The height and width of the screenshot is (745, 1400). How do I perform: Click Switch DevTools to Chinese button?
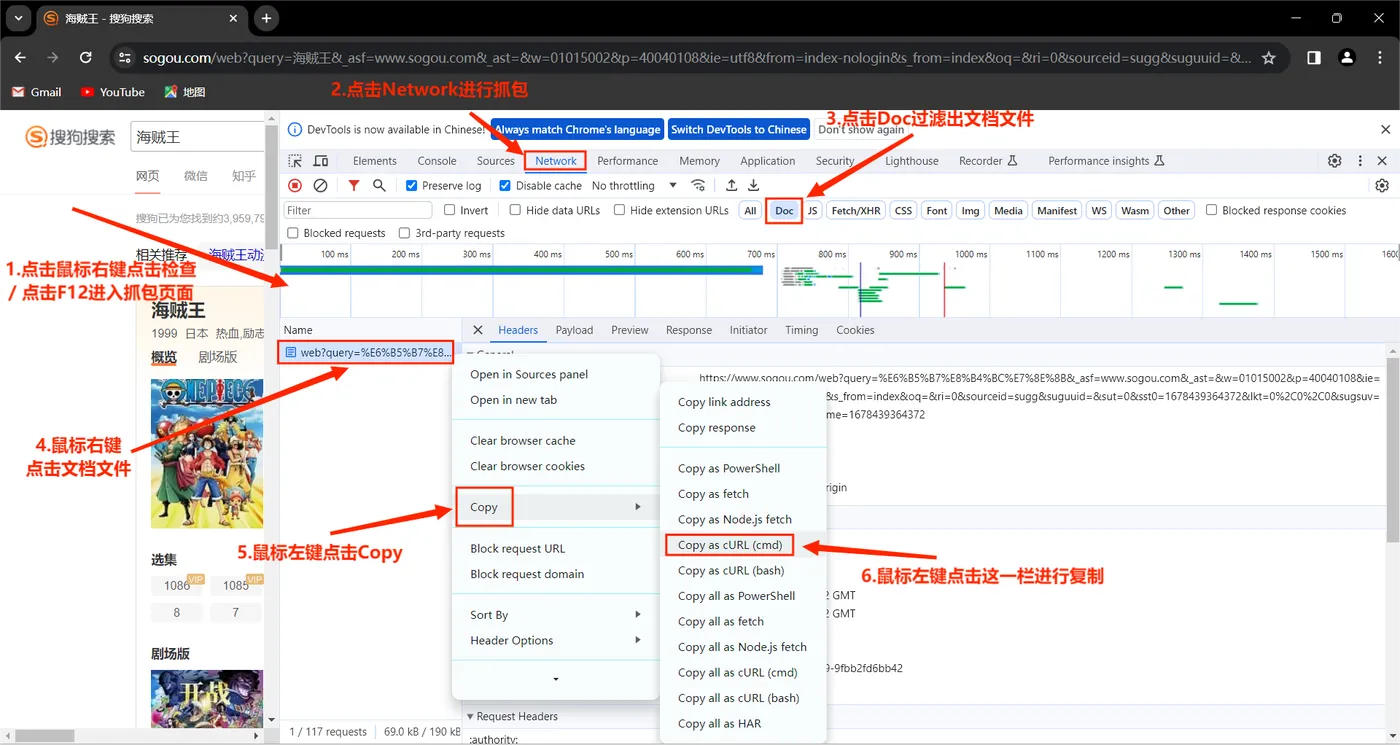pyautogui.click(x=739, y=130)
